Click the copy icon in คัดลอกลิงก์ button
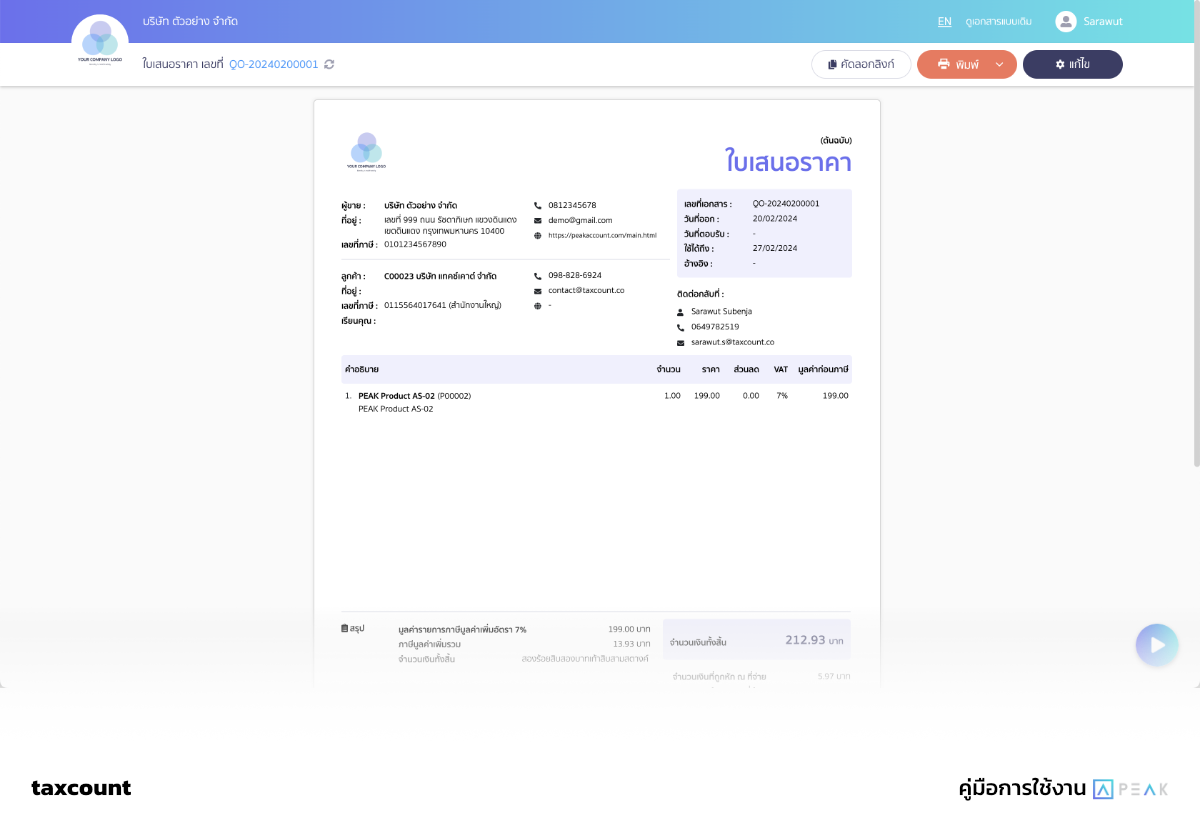 pyautogui.click(x=832, y=64)
